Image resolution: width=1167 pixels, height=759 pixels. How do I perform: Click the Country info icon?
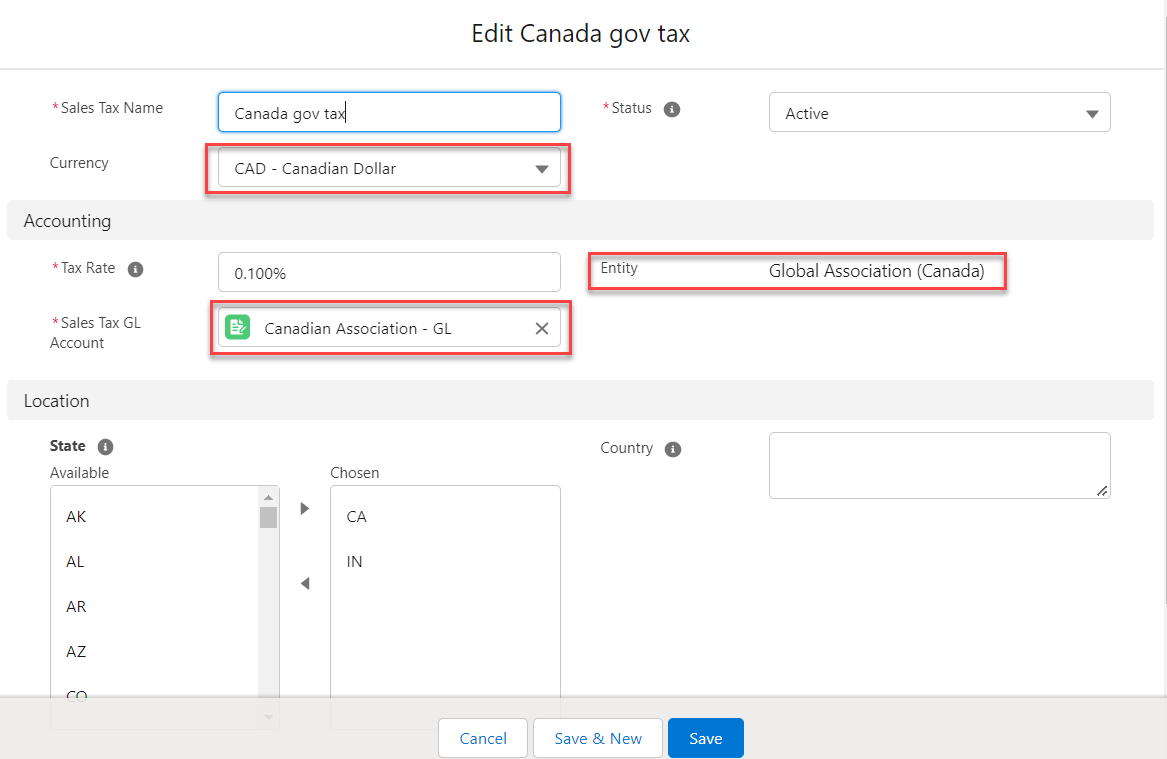pos(673,449)
